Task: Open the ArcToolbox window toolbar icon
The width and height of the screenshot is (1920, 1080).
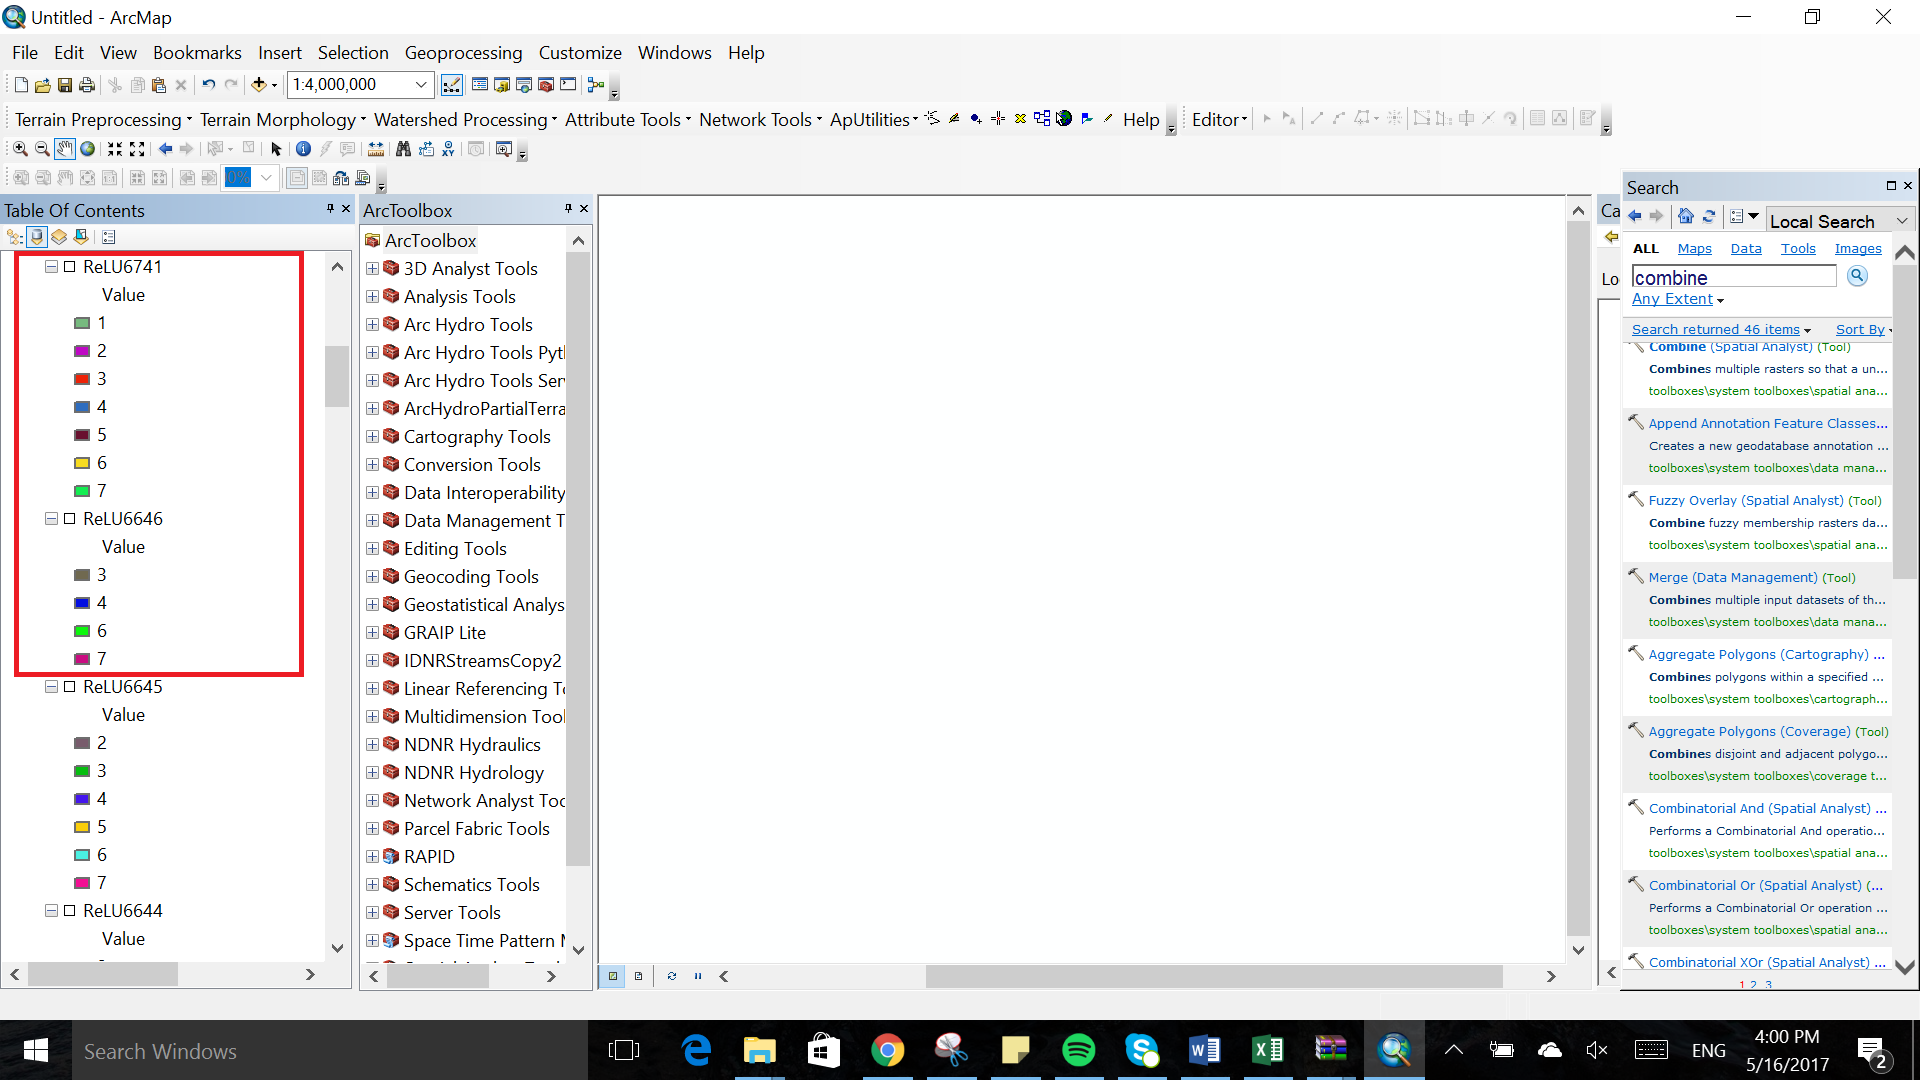Action: 545,85
